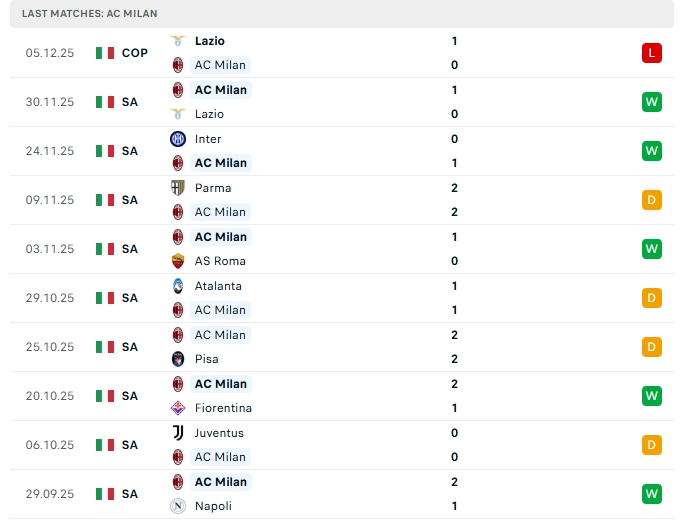The height and width of the screenshot is (522, 682).
Task: Select the COP competition label
Action: pyautogui.click(x=135, y=53)
